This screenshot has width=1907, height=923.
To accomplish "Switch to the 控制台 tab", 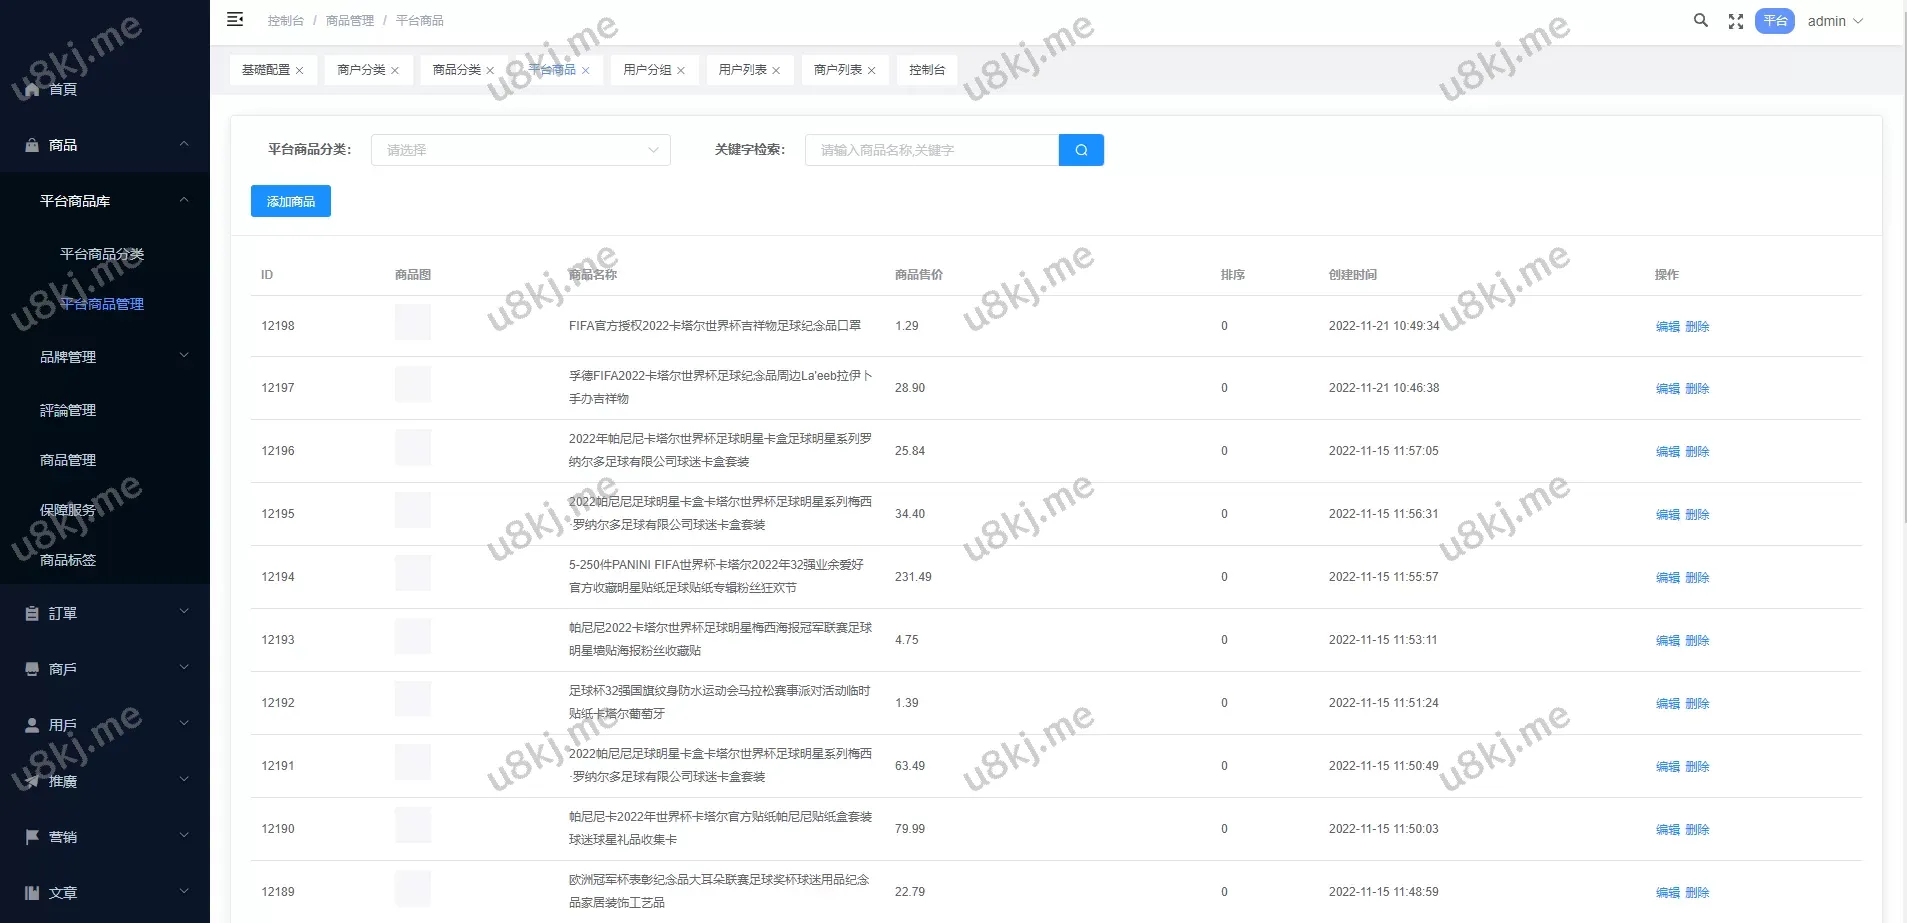I will (926, 70).
